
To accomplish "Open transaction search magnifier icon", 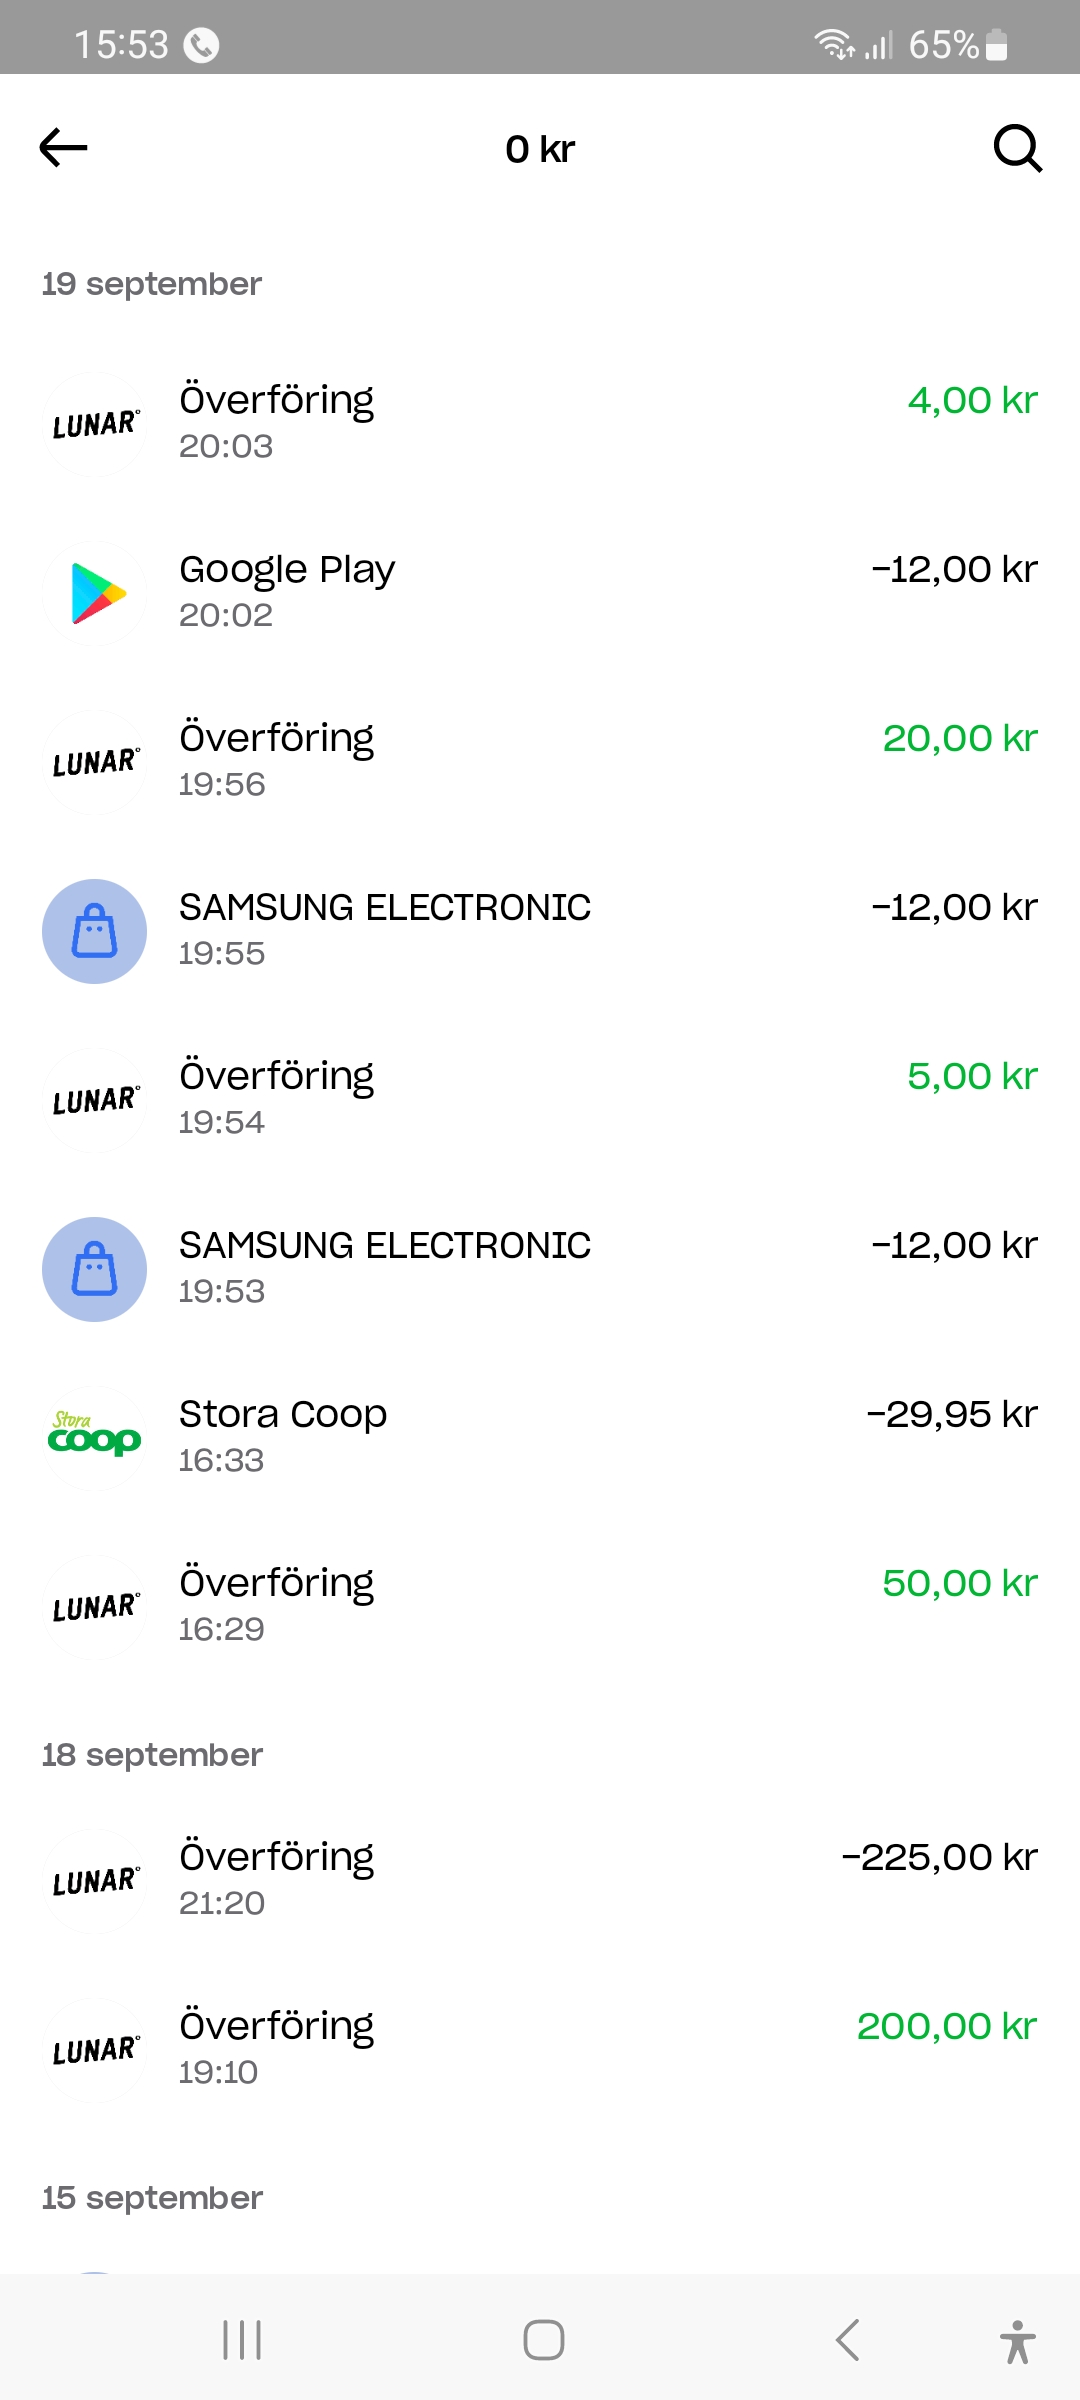I will coord(1017,149).
